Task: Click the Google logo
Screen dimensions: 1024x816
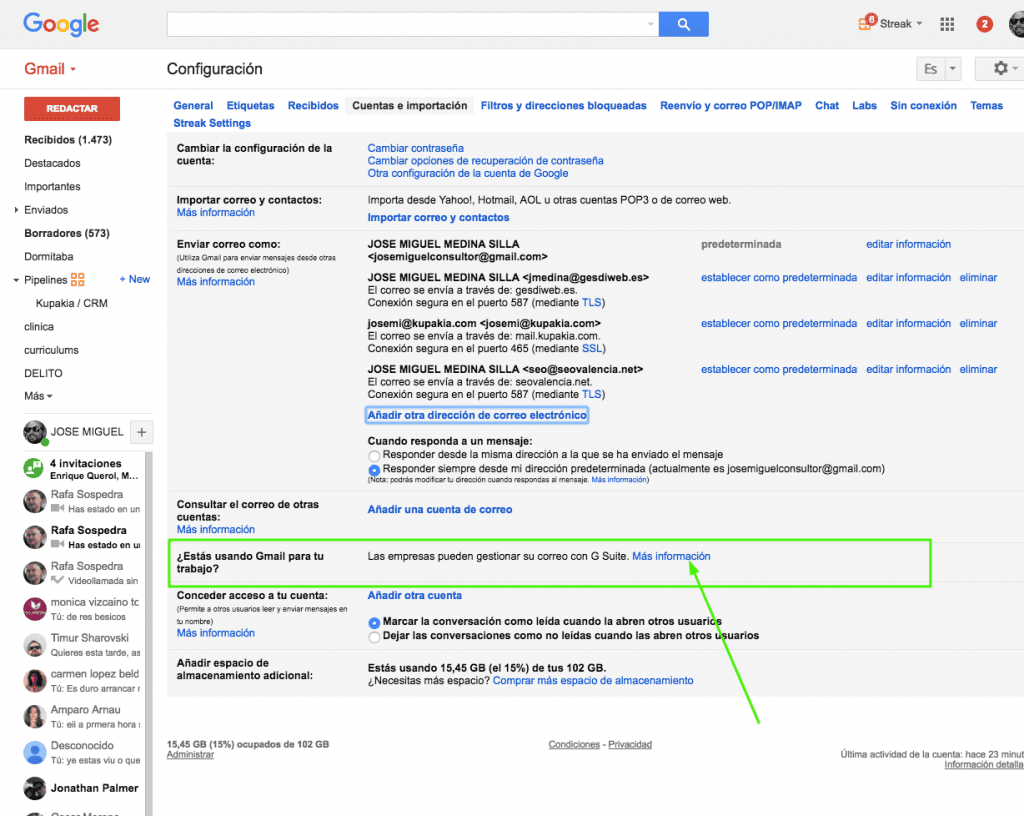Action: coord(60,24)
